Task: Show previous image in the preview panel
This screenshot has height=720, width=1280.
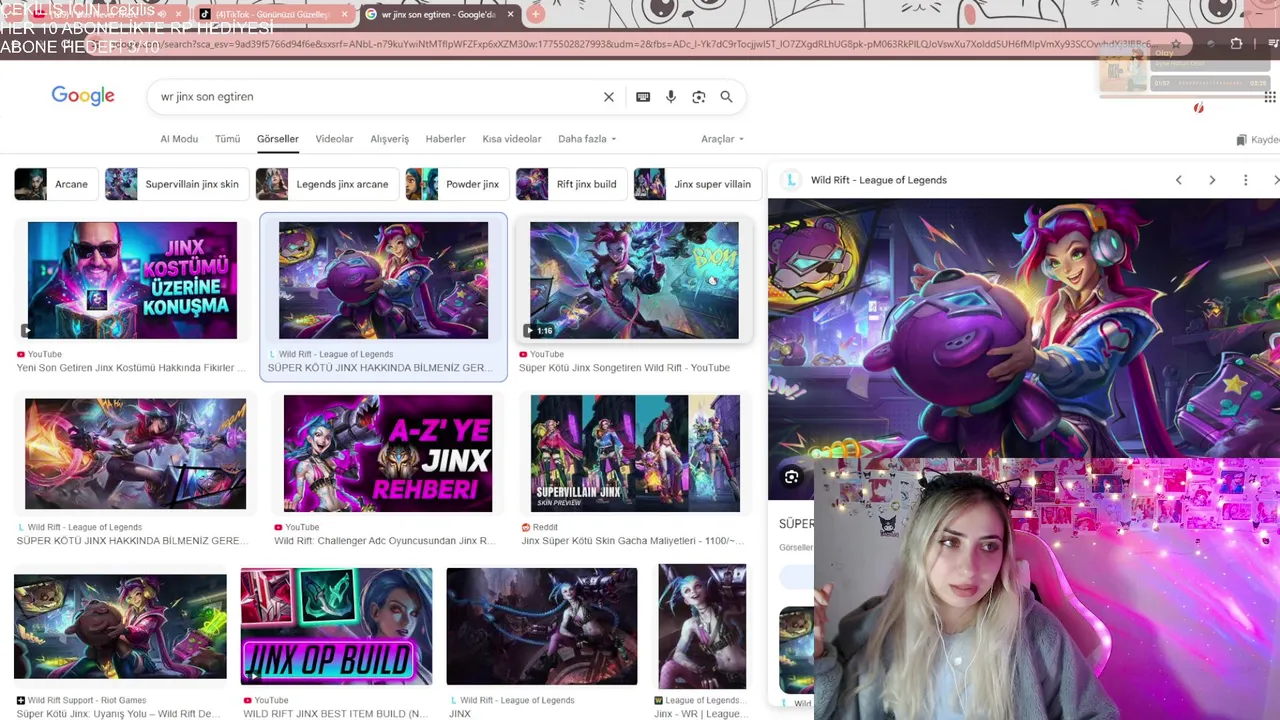Action: (x=1178, y=180)
